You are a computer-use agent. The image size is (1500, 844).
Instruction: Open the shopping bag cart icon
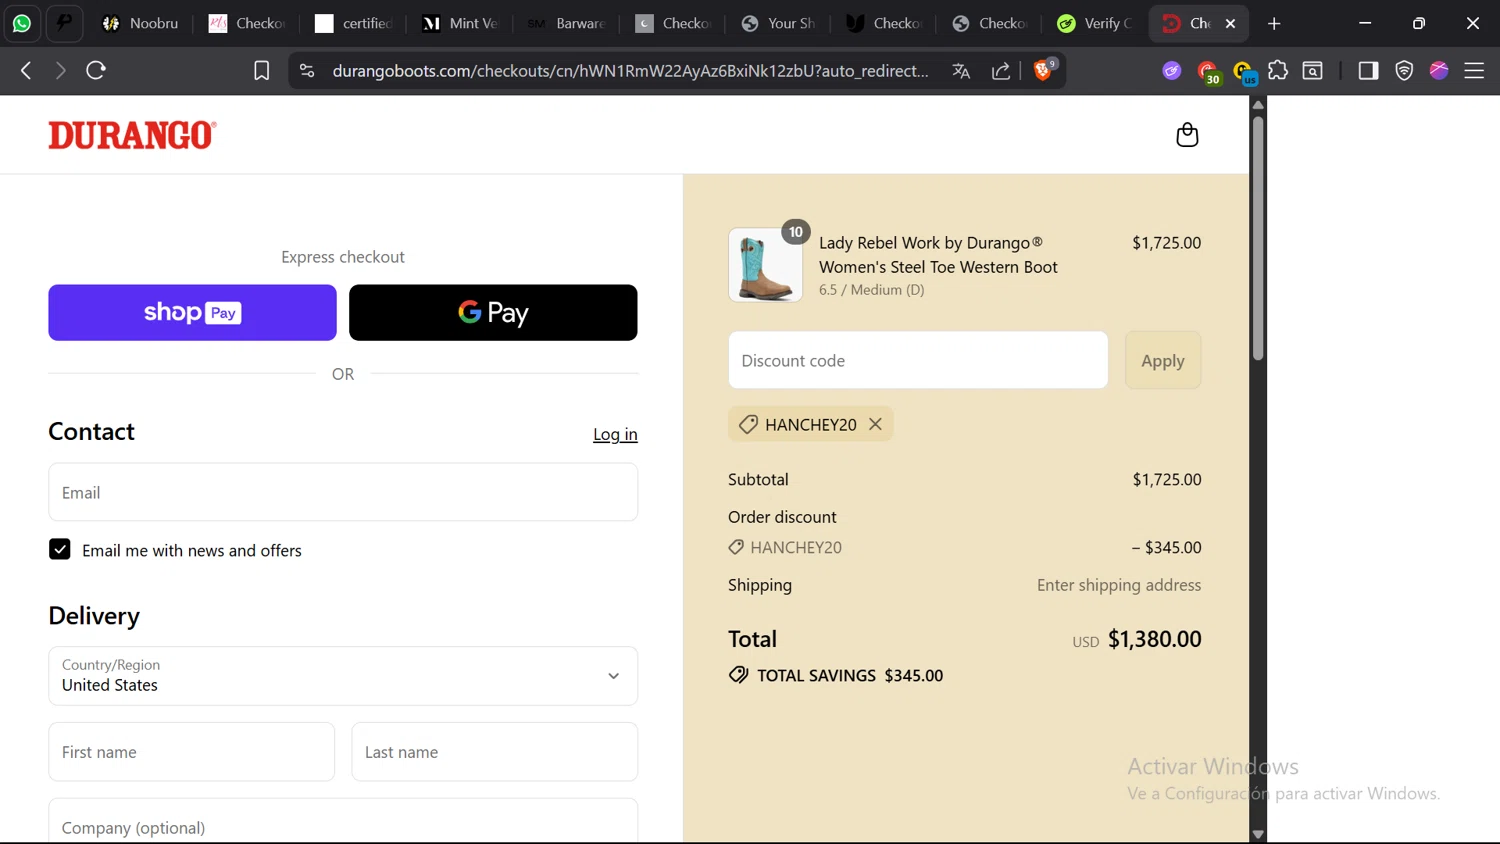[x=1187, y=135]
